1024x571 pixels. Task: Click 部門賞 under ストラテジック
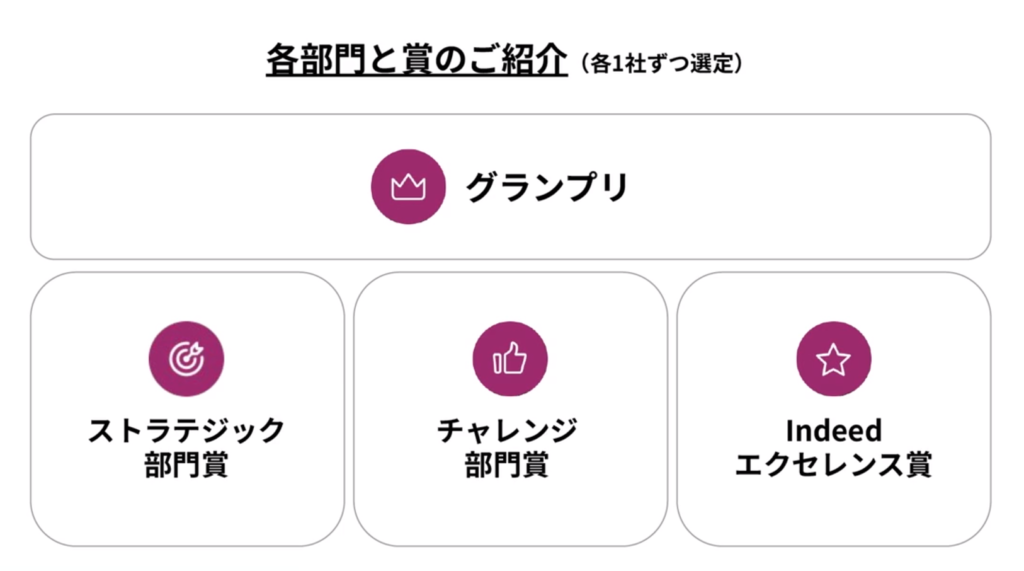tap(186, 465)
